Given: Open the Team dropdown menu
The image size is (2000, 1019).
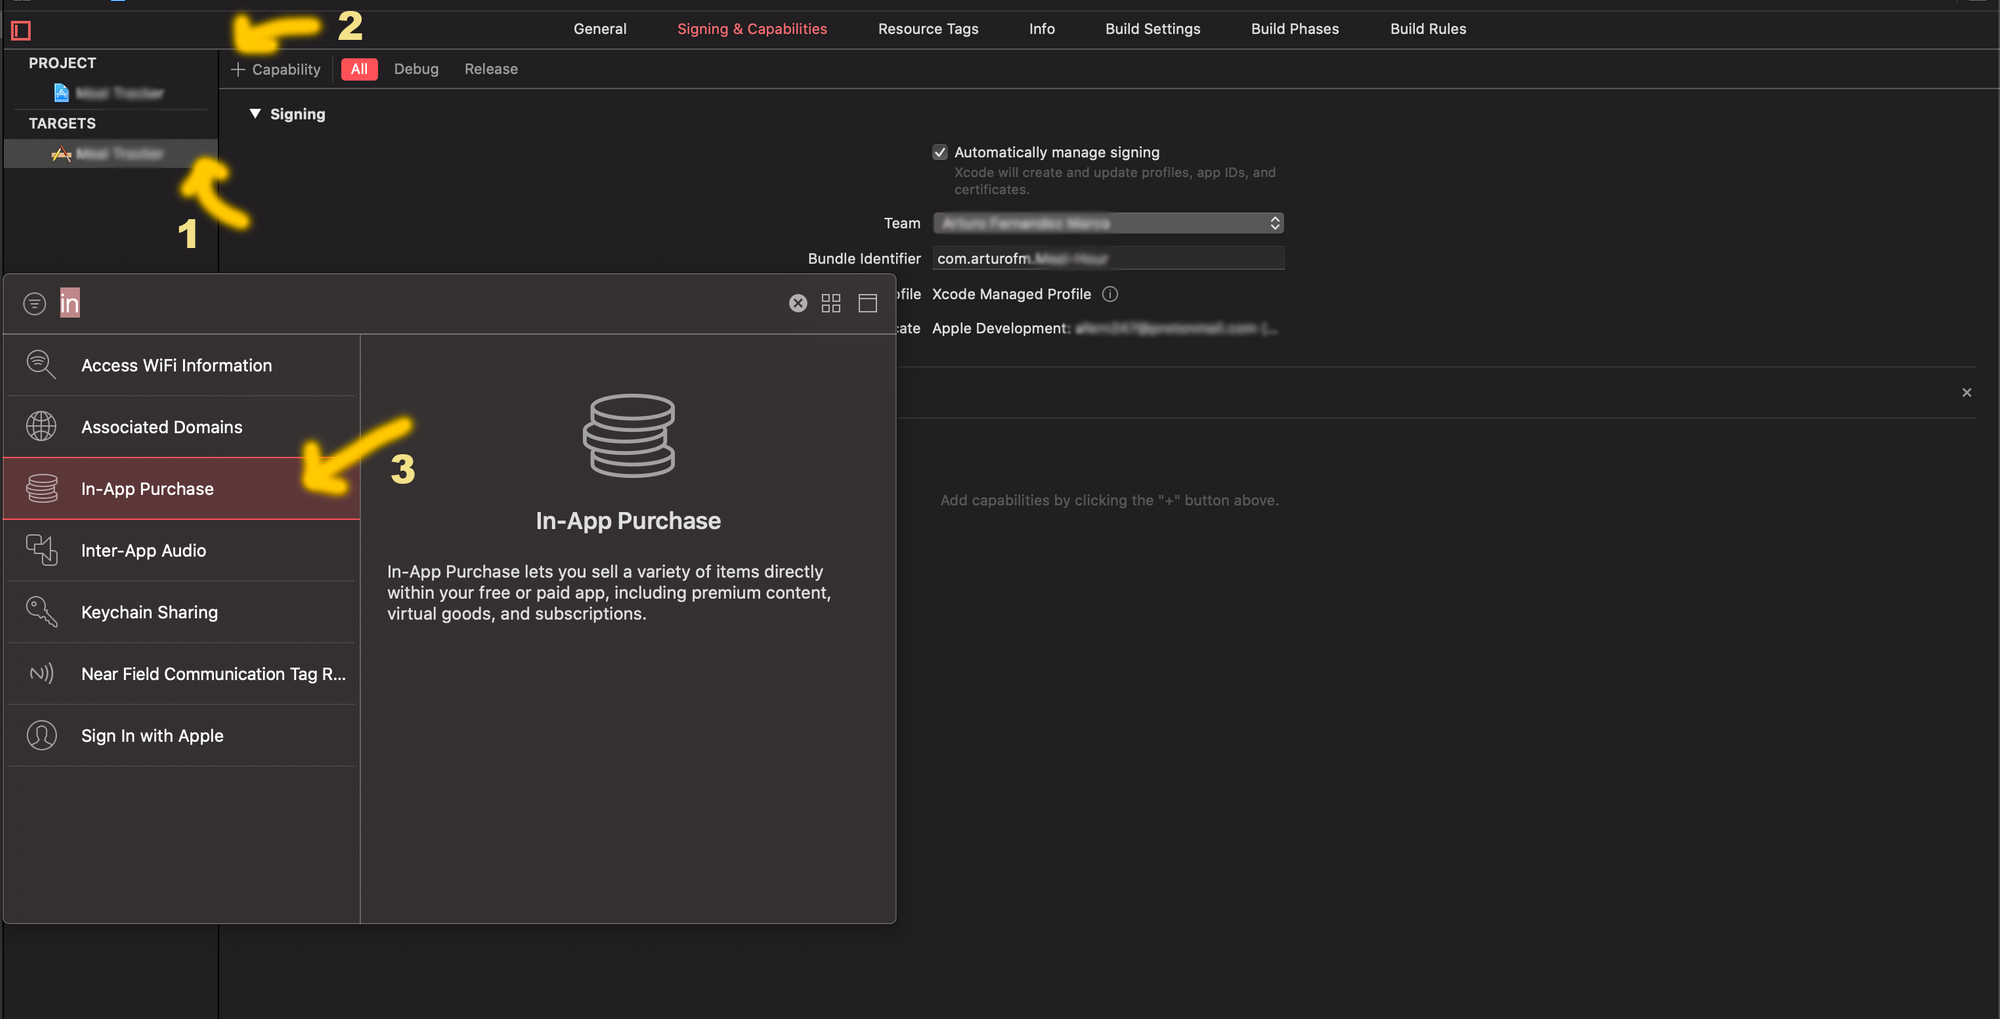Looking at the screenshot, I should (x=1108, y=223).
